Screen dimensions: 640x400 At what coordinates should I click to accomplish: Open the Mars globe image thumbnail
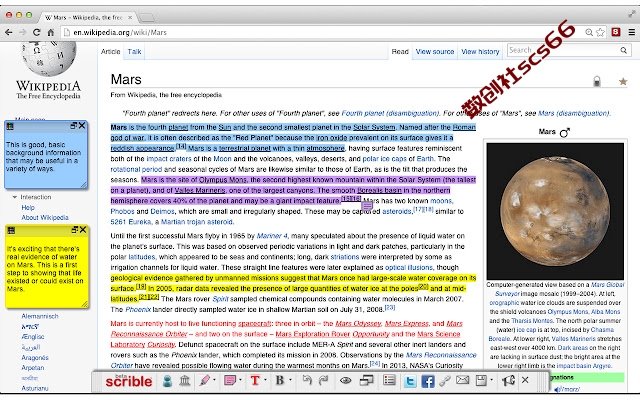pyautogui.click(x=555, y=211)
